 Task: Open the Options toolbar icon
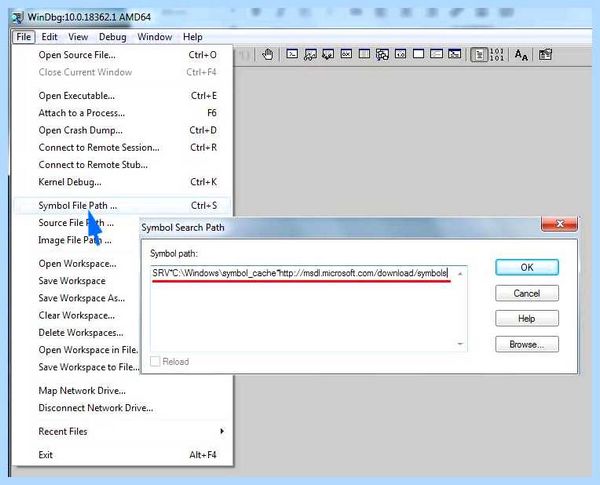pos(545,55)
